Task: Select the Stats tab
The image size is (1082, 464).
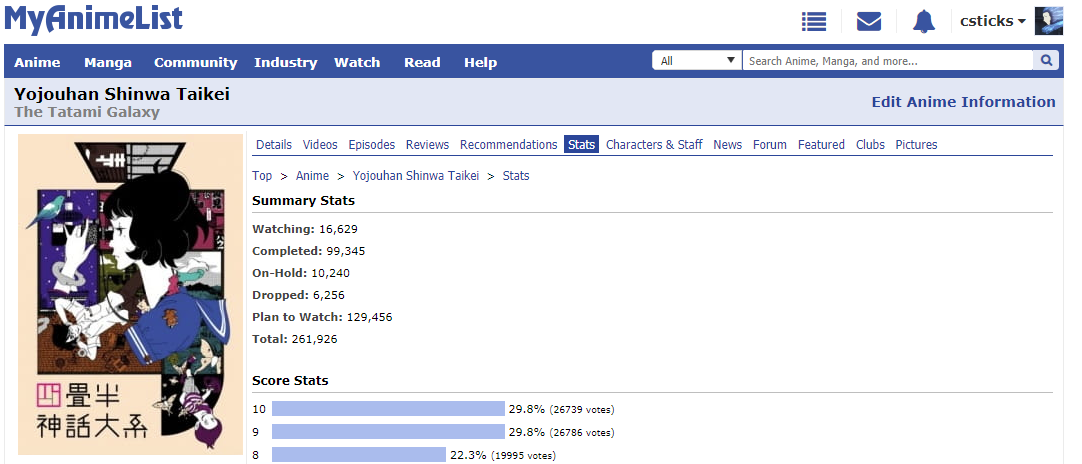Action: point(581,144)
